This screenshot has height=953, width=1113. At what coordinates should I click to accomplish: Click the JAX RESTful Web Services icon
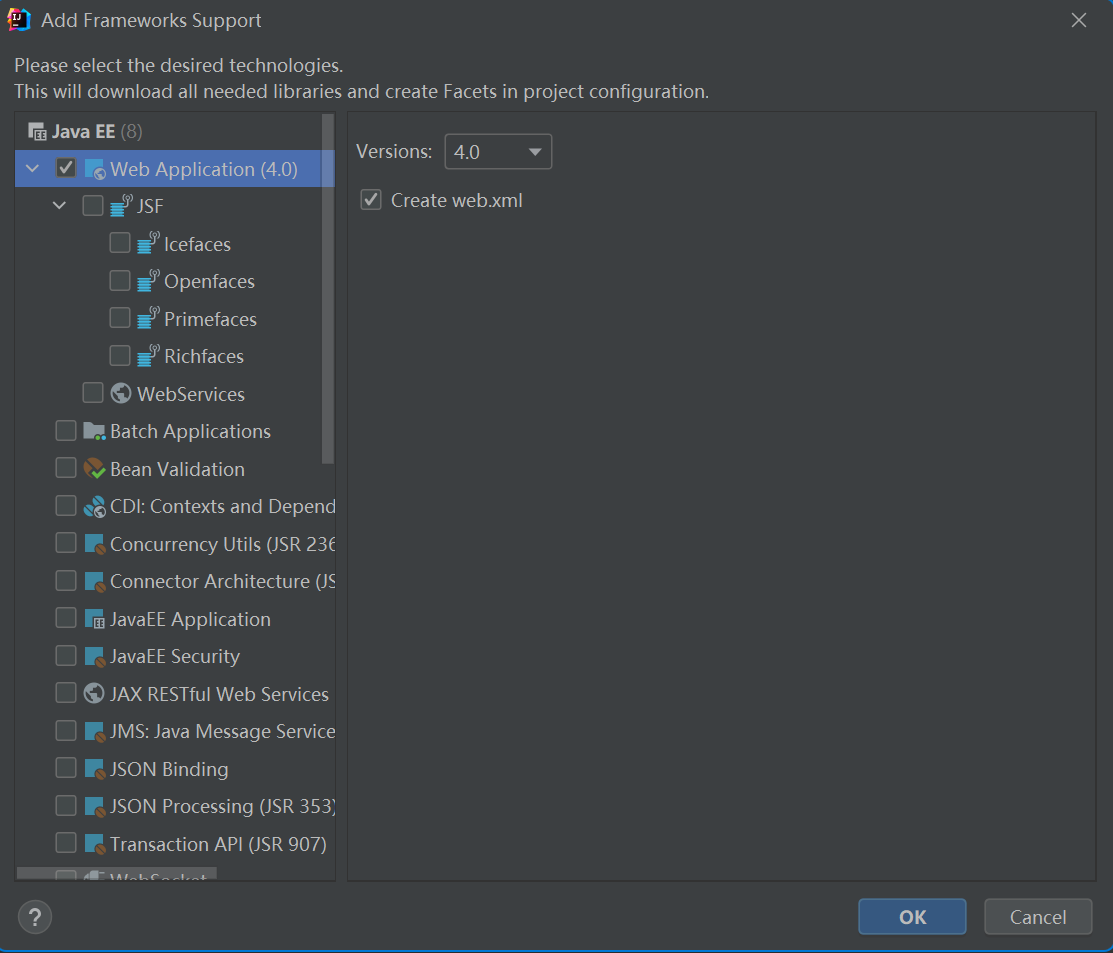[94, 693]
